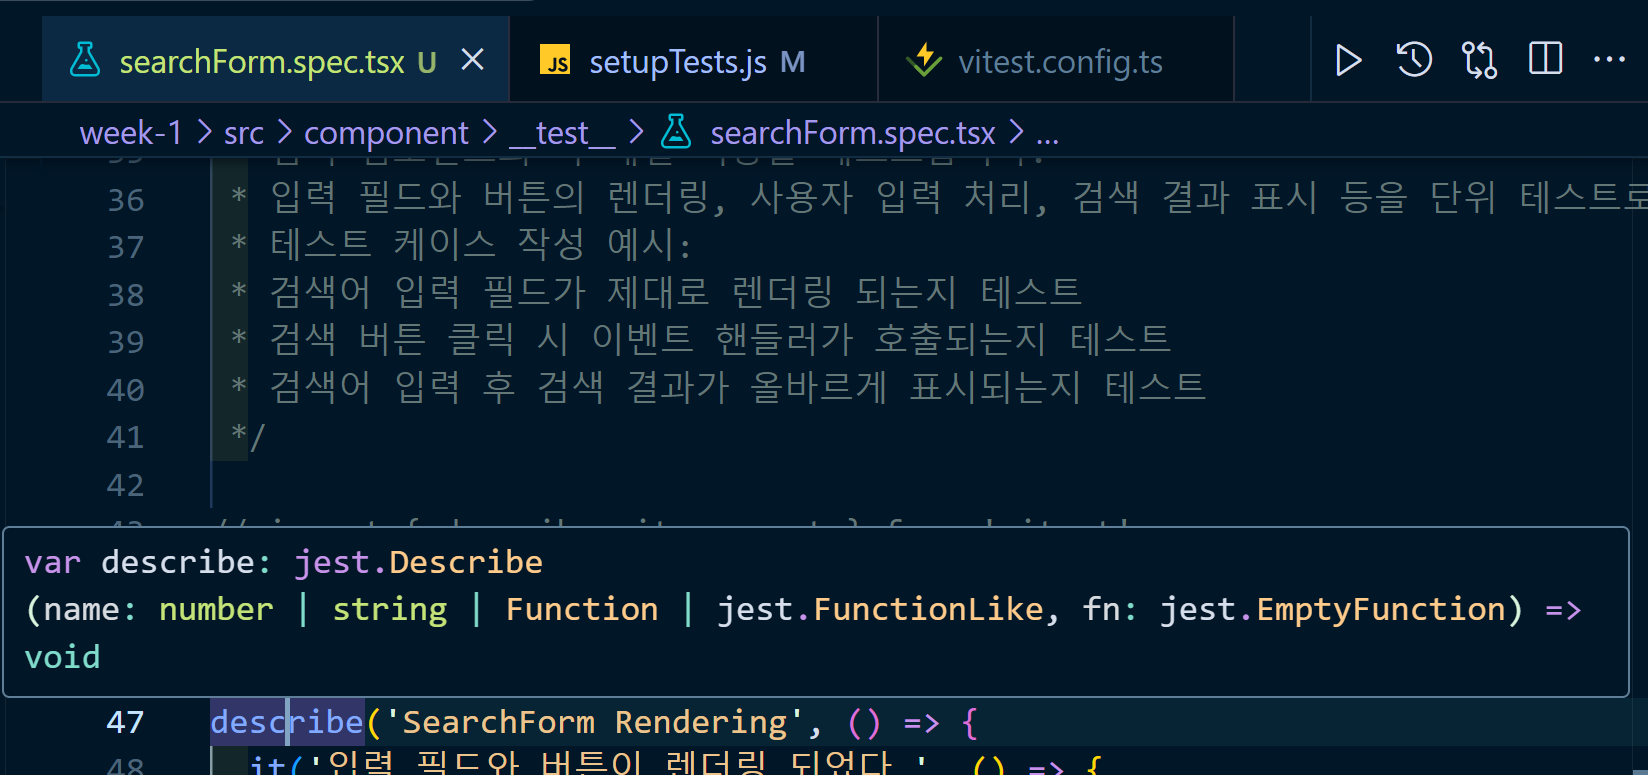Click the breadcrumb ellipsis symbol item

[1047, 134]
